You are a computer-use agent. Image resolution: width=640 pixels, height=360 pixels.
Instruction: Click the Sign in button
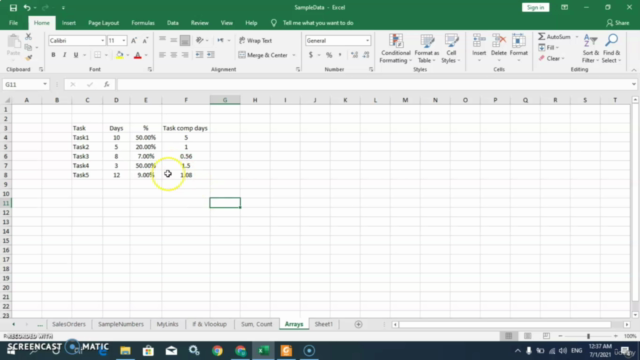[x=536, y=7]
